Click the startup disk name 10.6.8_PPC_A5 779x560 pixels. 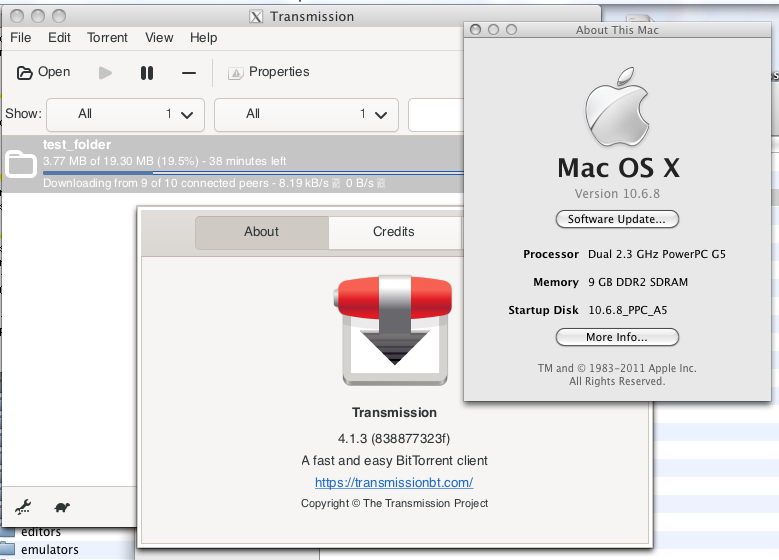(628, 311)
